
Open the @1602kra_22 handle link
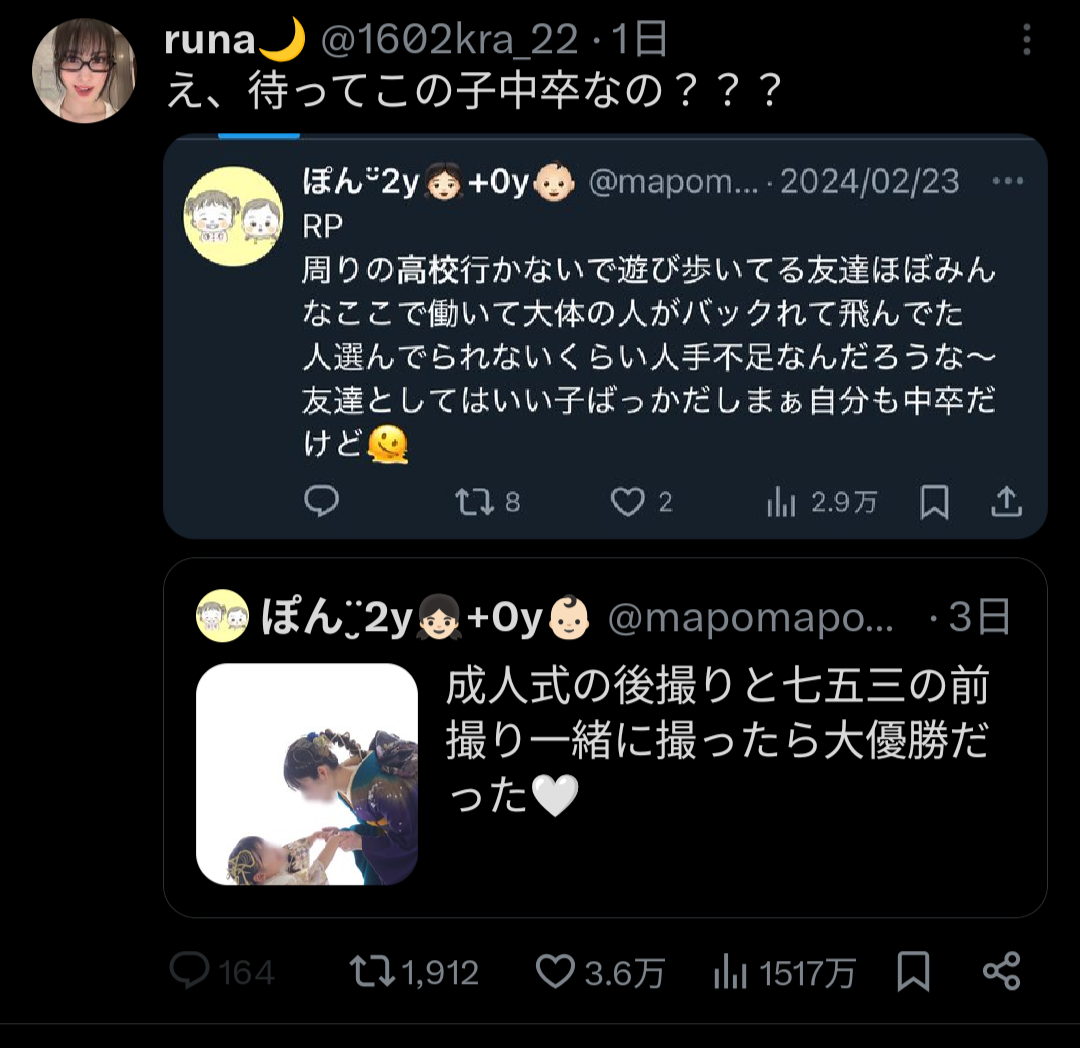pos(449,40)
